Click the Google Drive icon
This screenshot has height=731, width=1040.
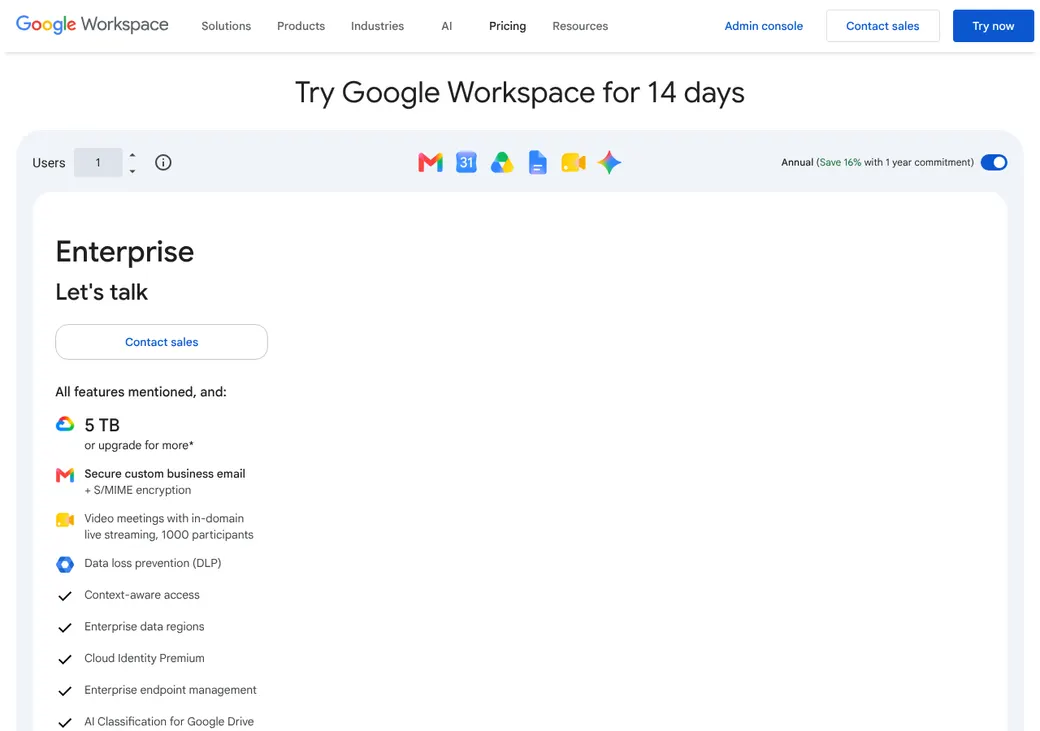click(x=502, y=163)
